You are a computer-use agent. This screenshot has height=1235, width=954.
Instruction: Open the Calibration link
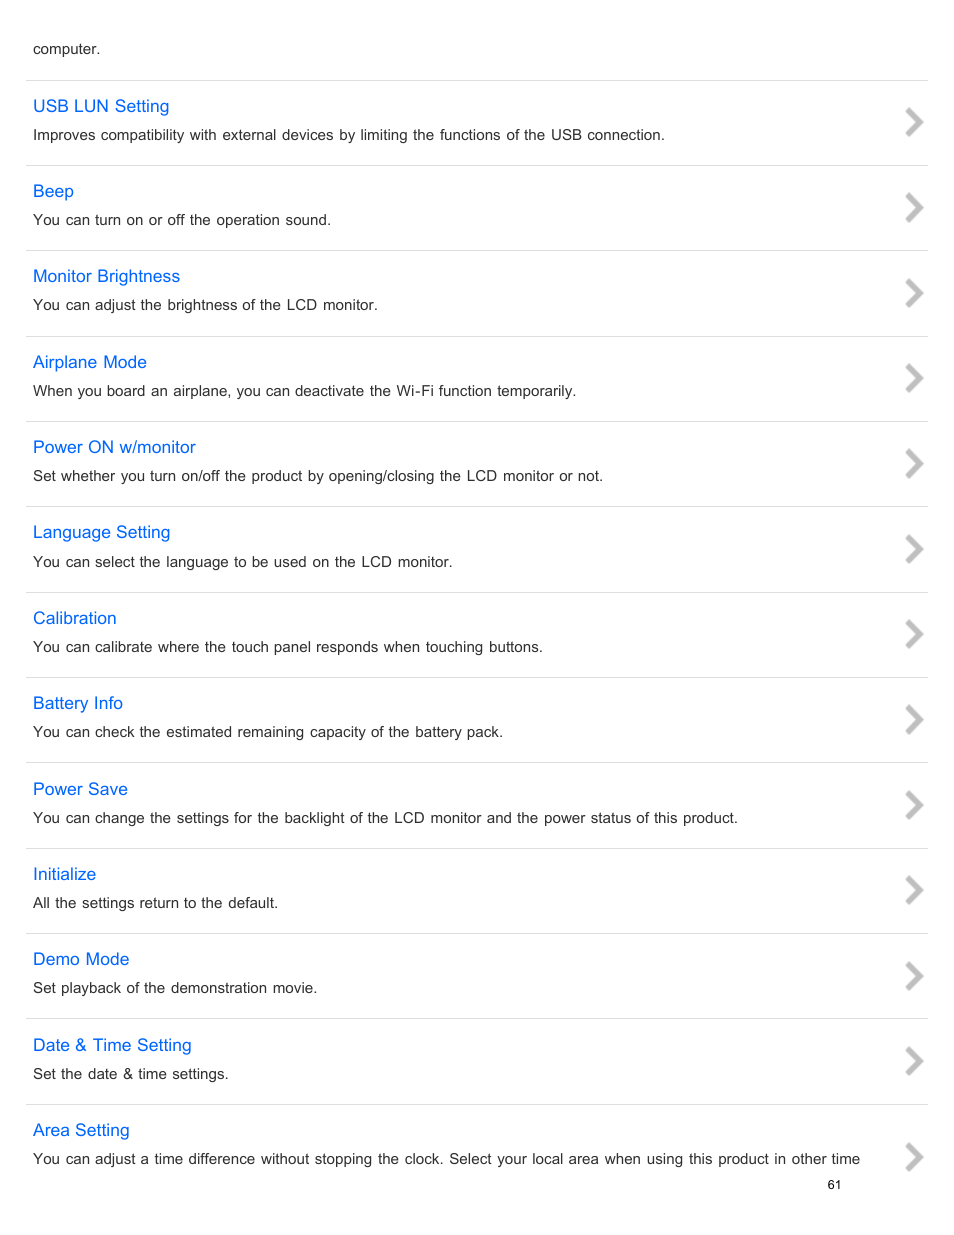coord(74,618)
